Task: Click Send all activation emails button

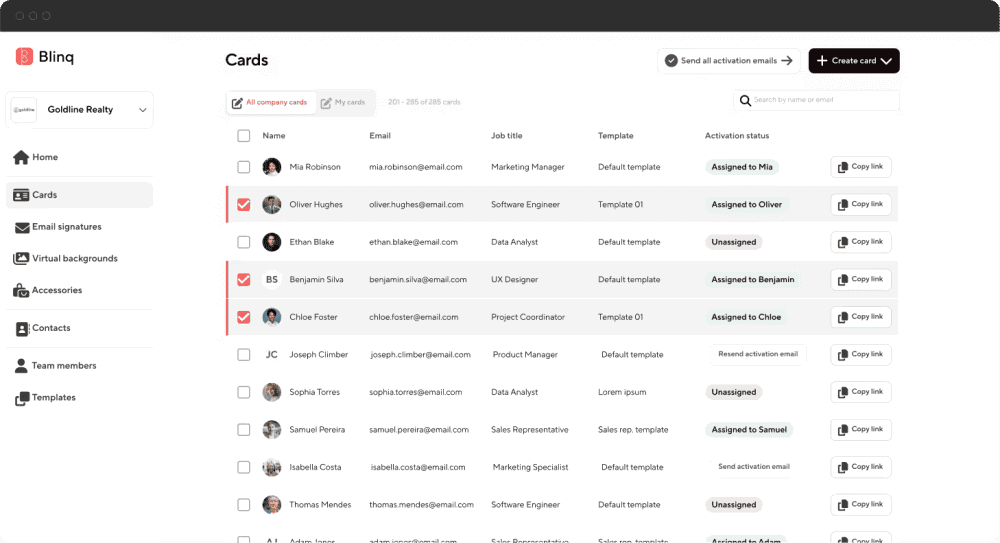Action: (728, 61)
